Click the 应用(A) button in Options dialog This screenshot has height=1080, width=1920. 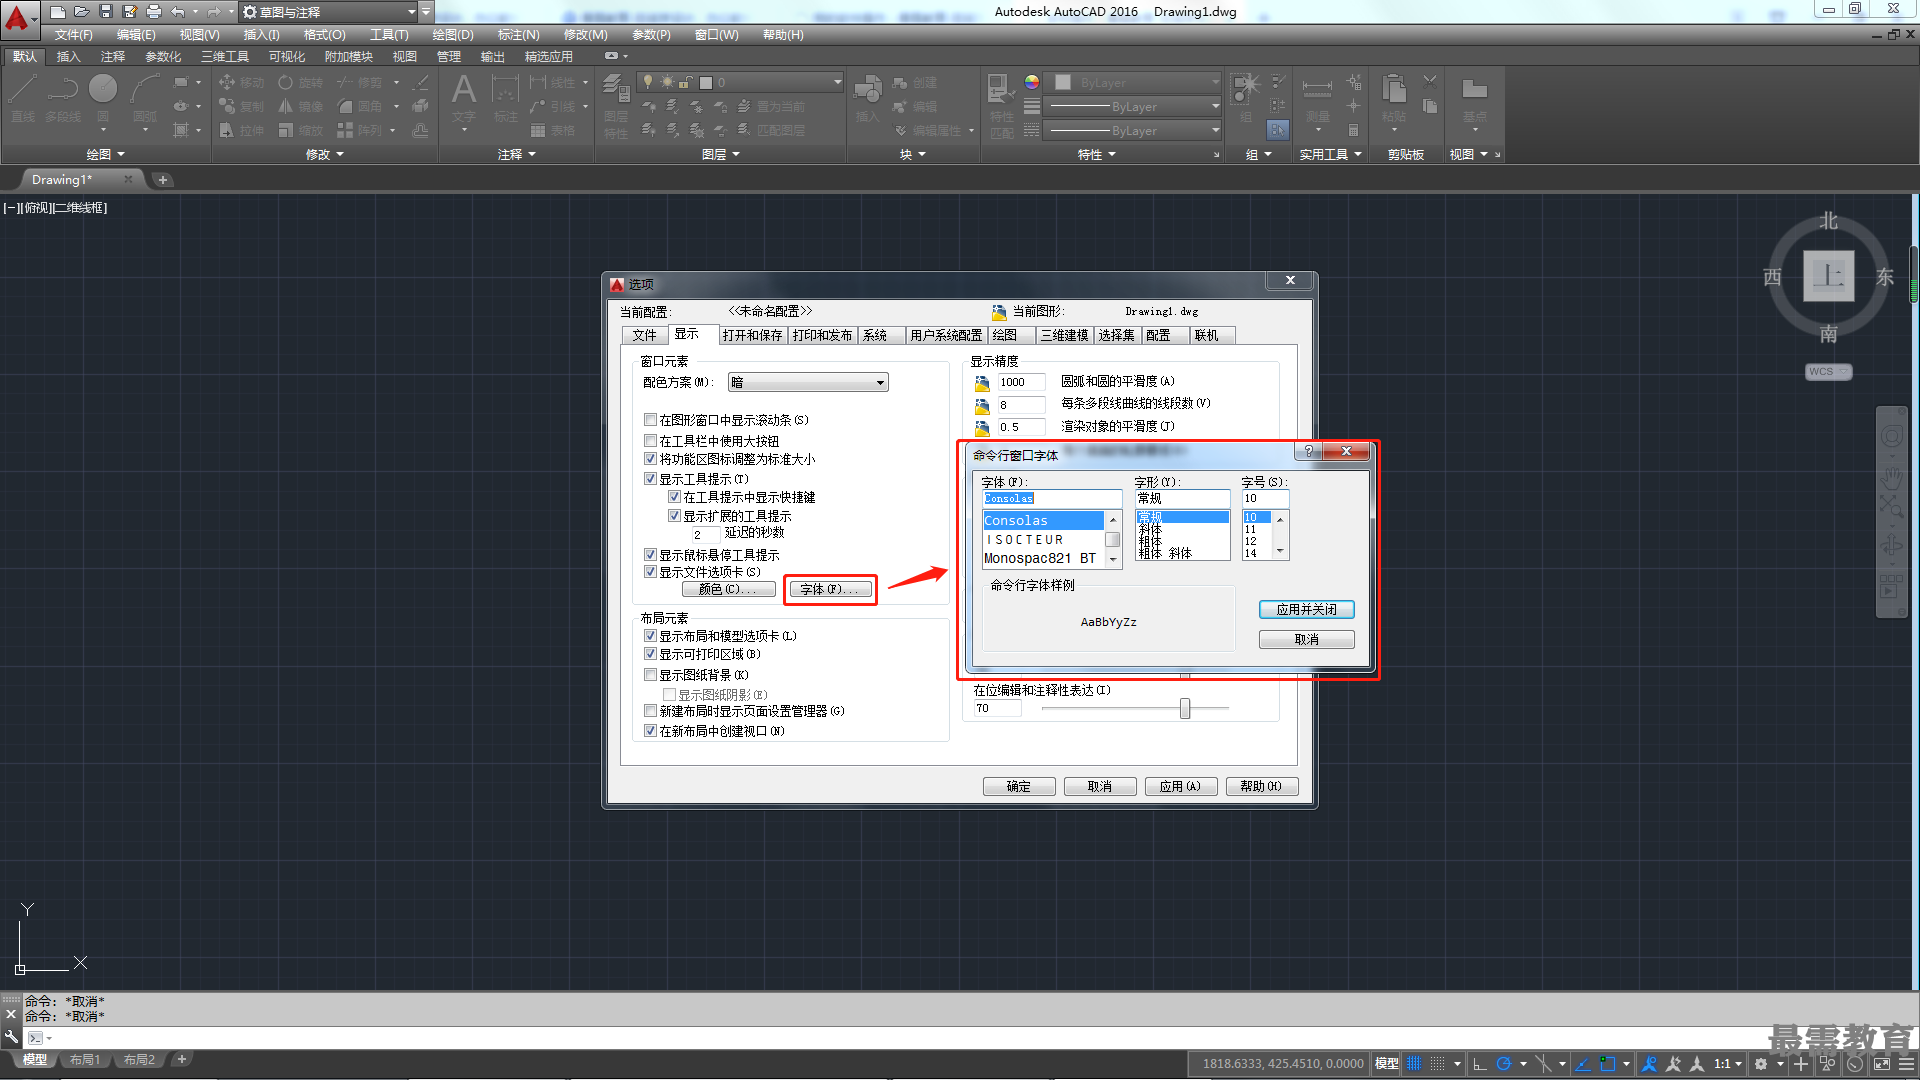(x=1180, y=786)
